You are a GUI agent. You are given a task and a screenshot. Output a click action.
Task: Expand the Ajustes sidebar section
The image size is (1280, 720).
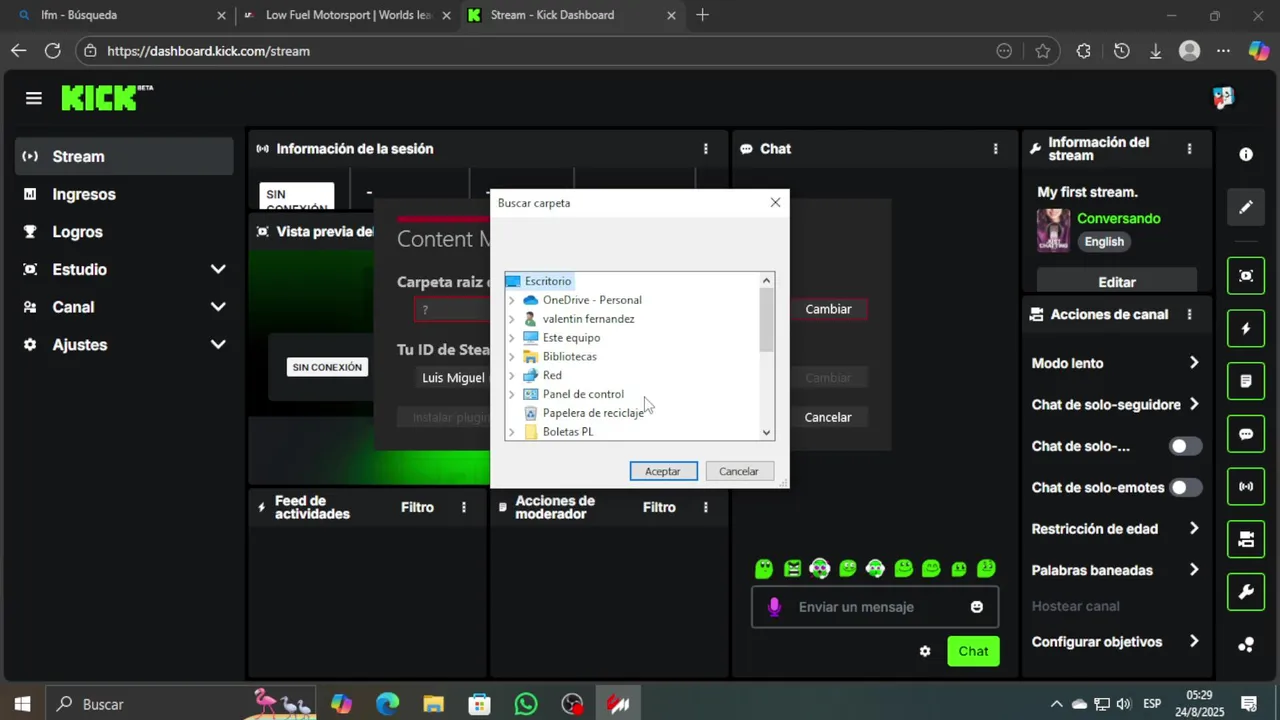point(218,344)
